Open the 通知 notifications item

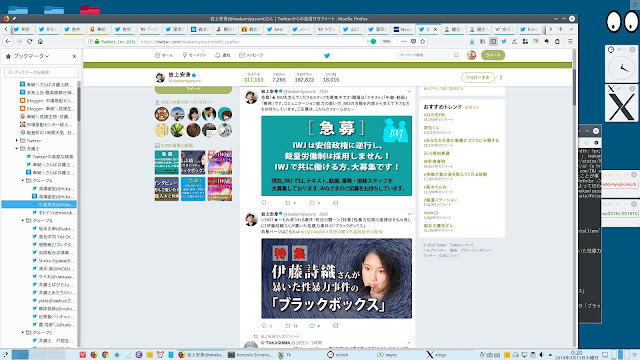coord(222,55)
